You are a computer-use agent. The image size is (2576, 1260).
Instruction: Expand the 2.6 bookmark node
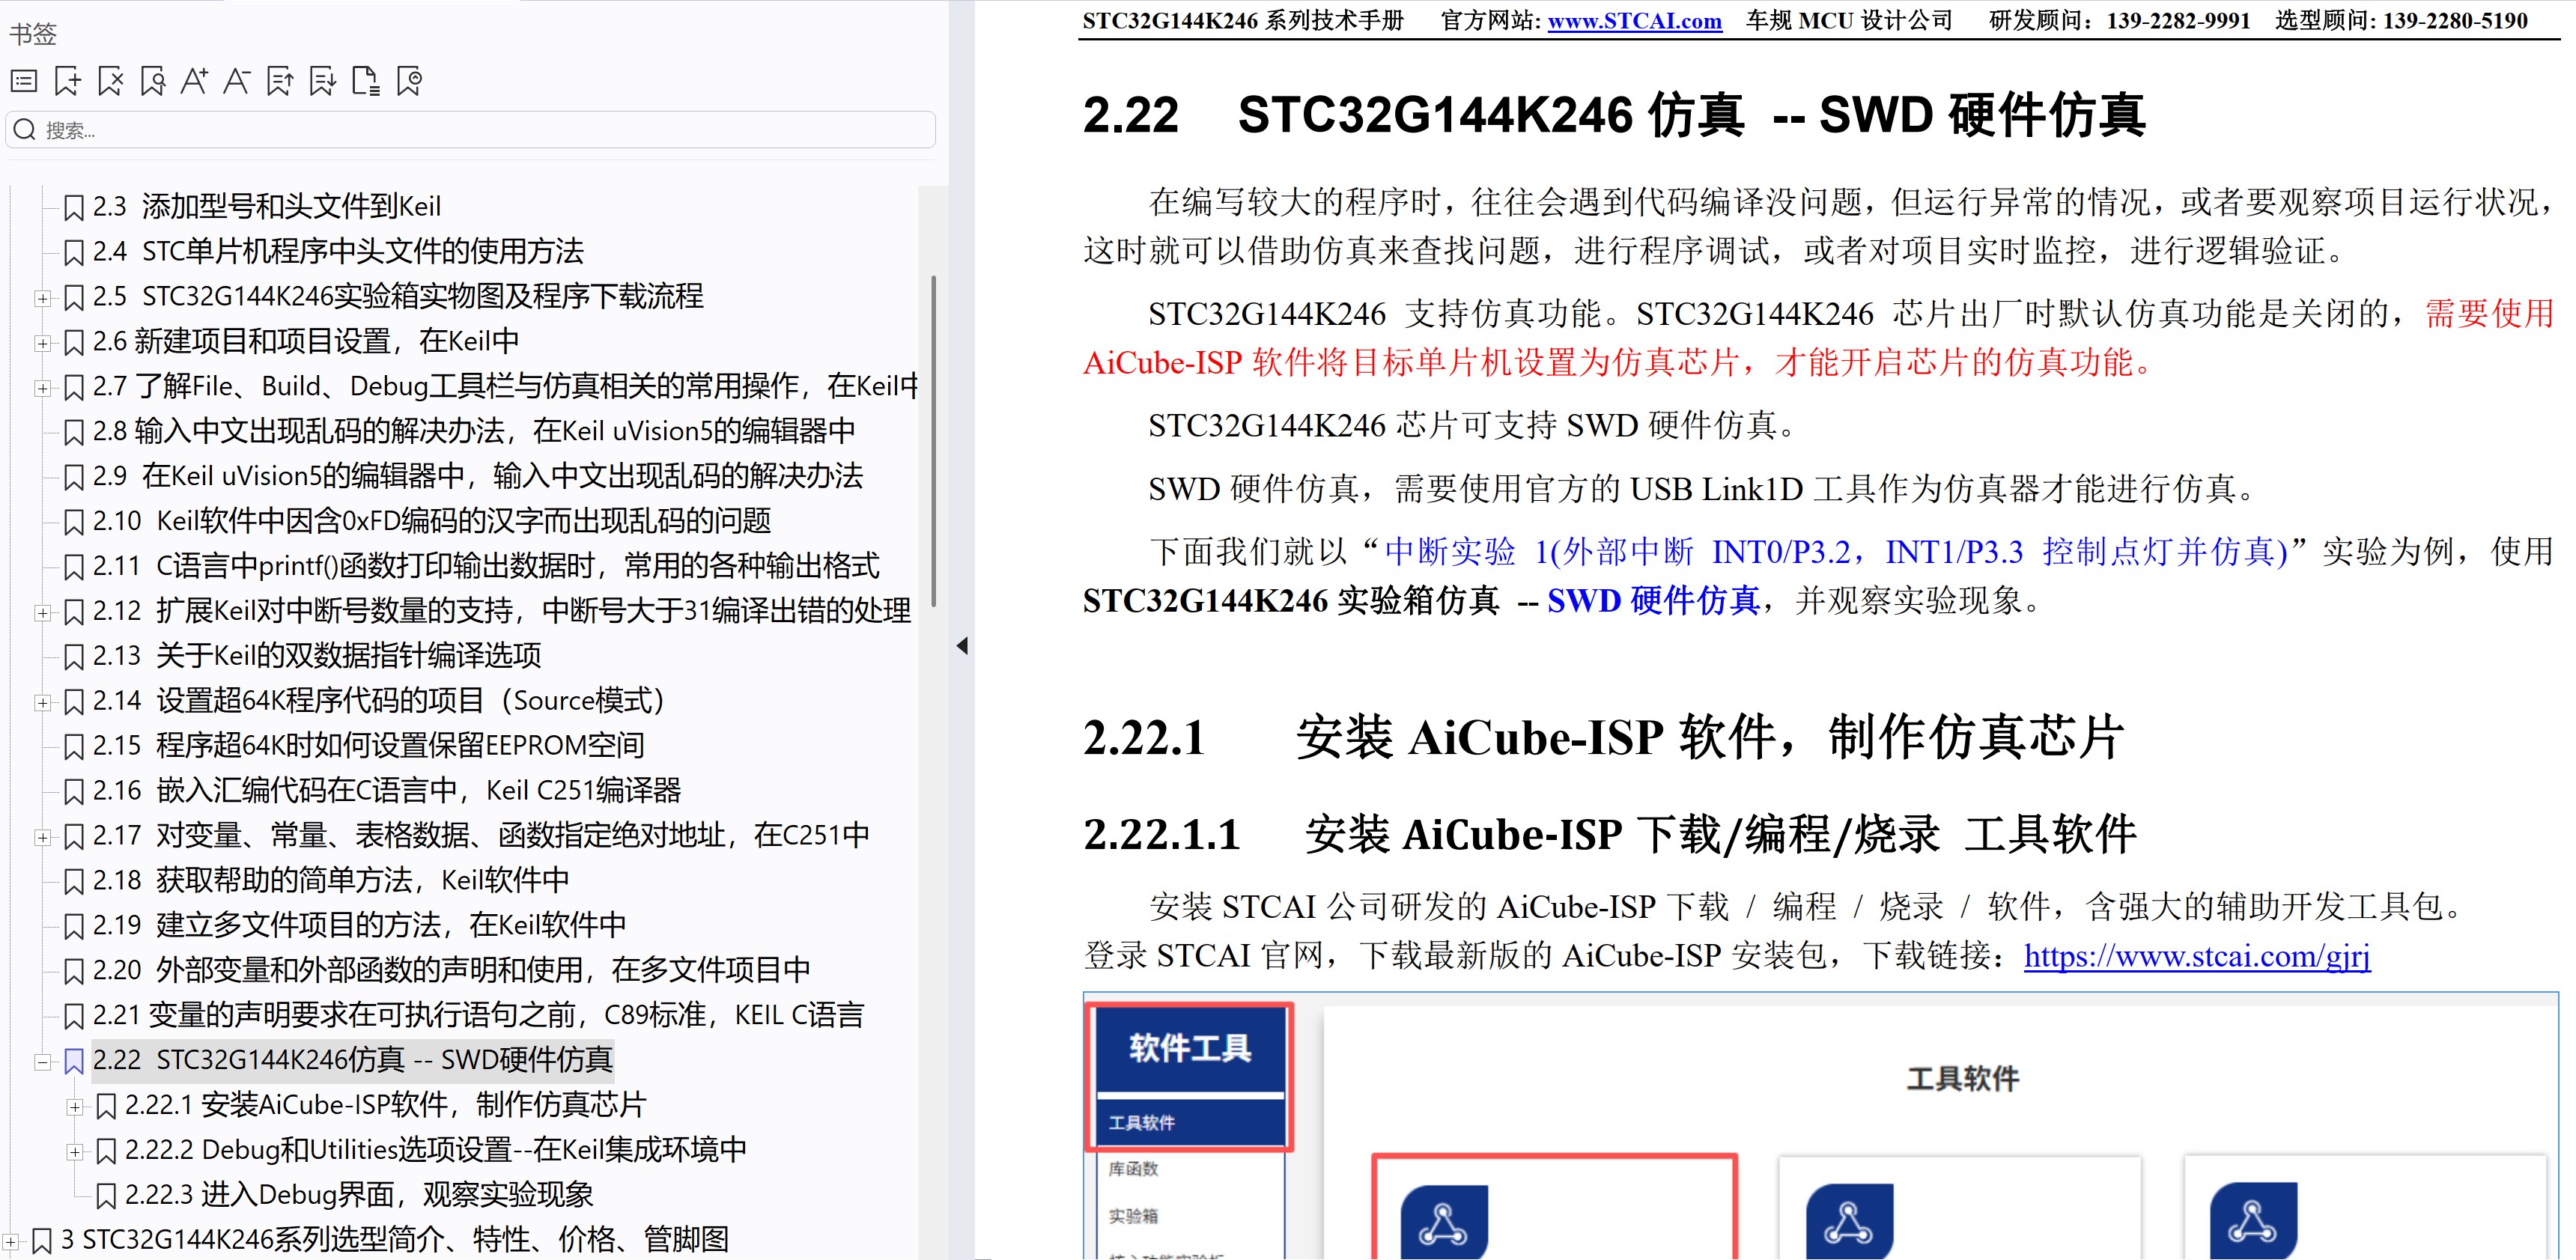[42, 343]
